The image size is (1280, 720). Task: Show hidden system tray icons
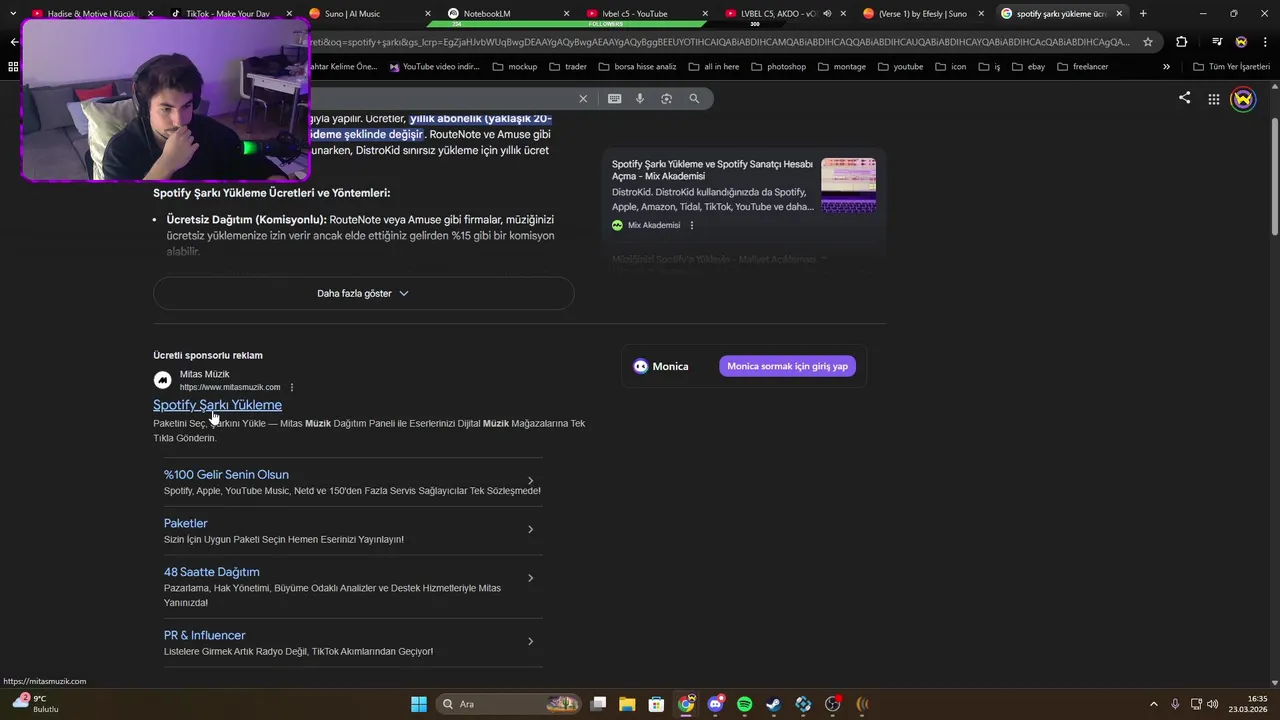(1153, 704)
